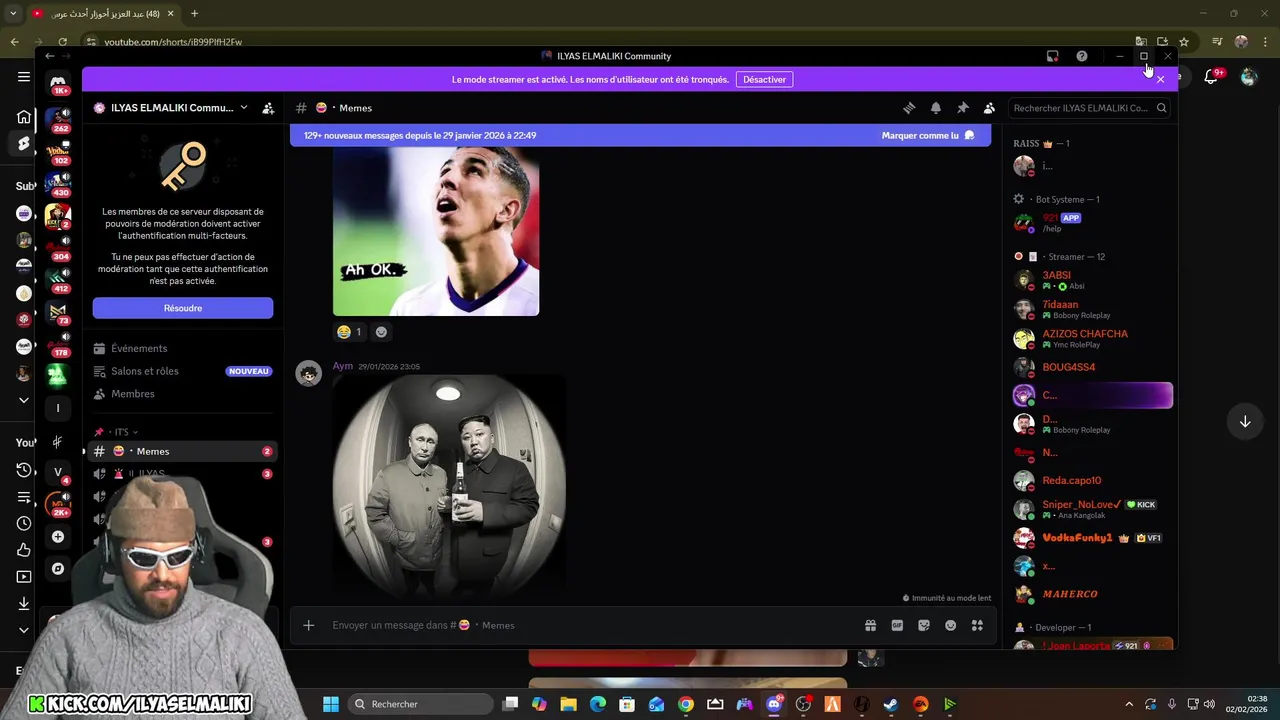This screenshot has height=720, width=1280.
Task: Open the sticker picker
Action: tap(924, 625)
